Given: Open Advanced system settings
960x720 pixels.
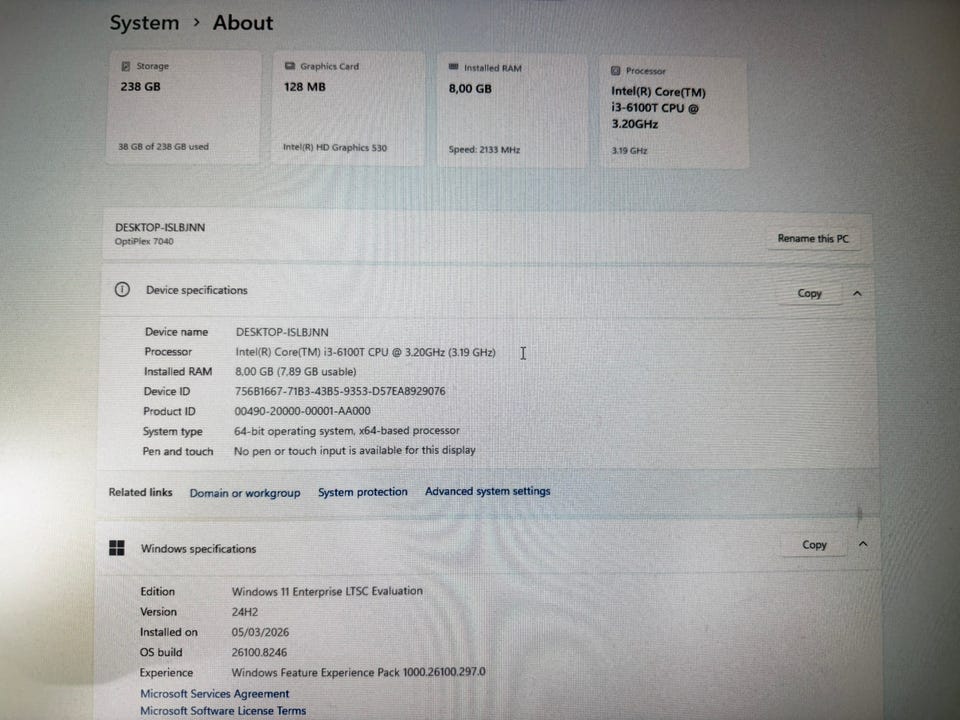Looking at the screenshot, I should click(x=488, y=491).
